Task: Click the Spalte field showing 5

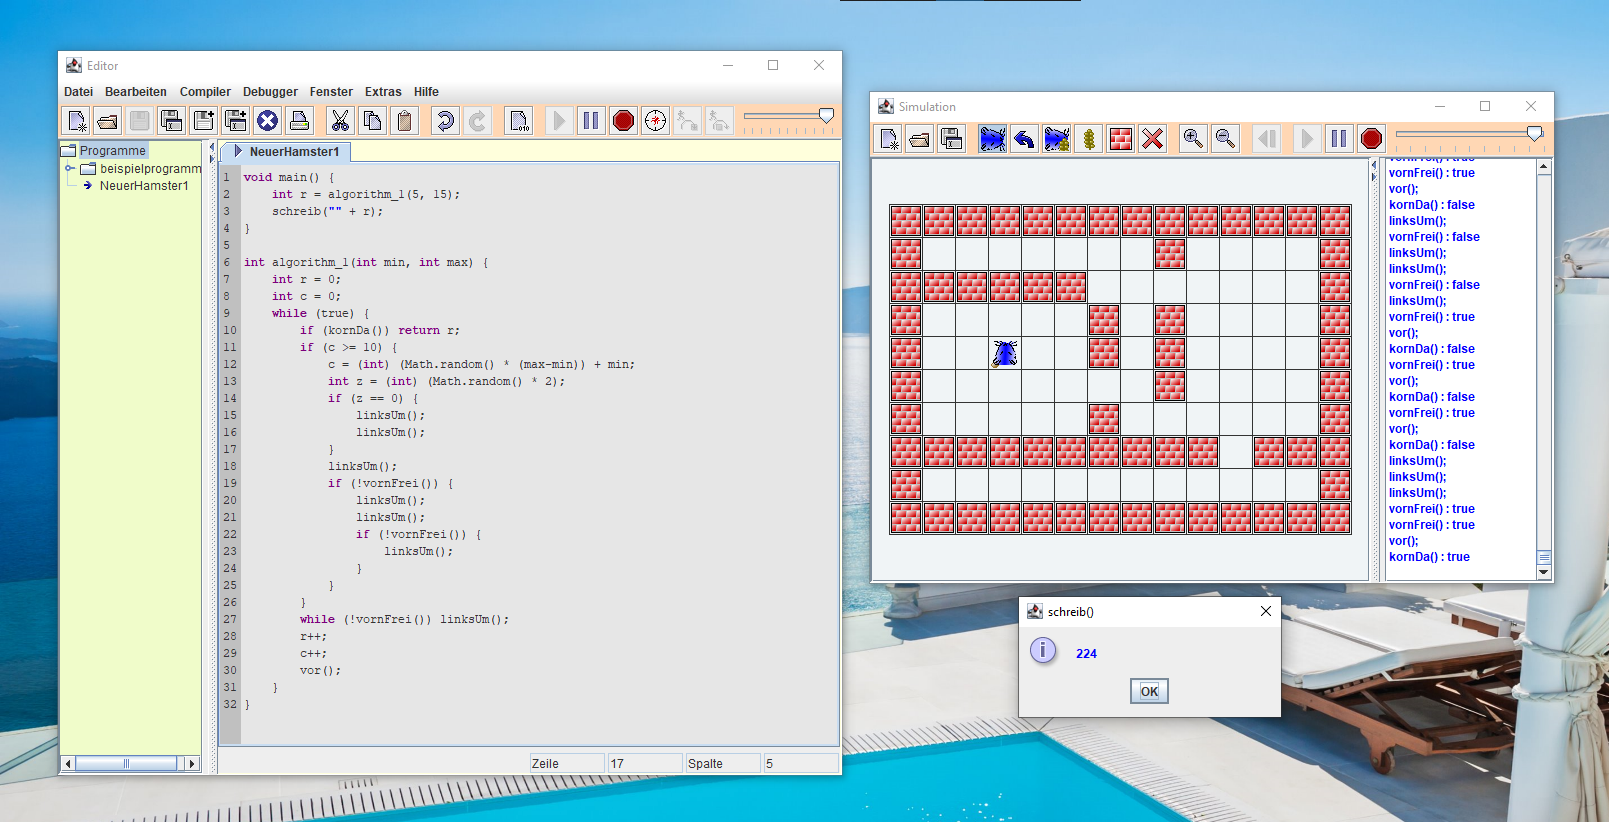Action: pyautogui.click(x=801, y=764)
